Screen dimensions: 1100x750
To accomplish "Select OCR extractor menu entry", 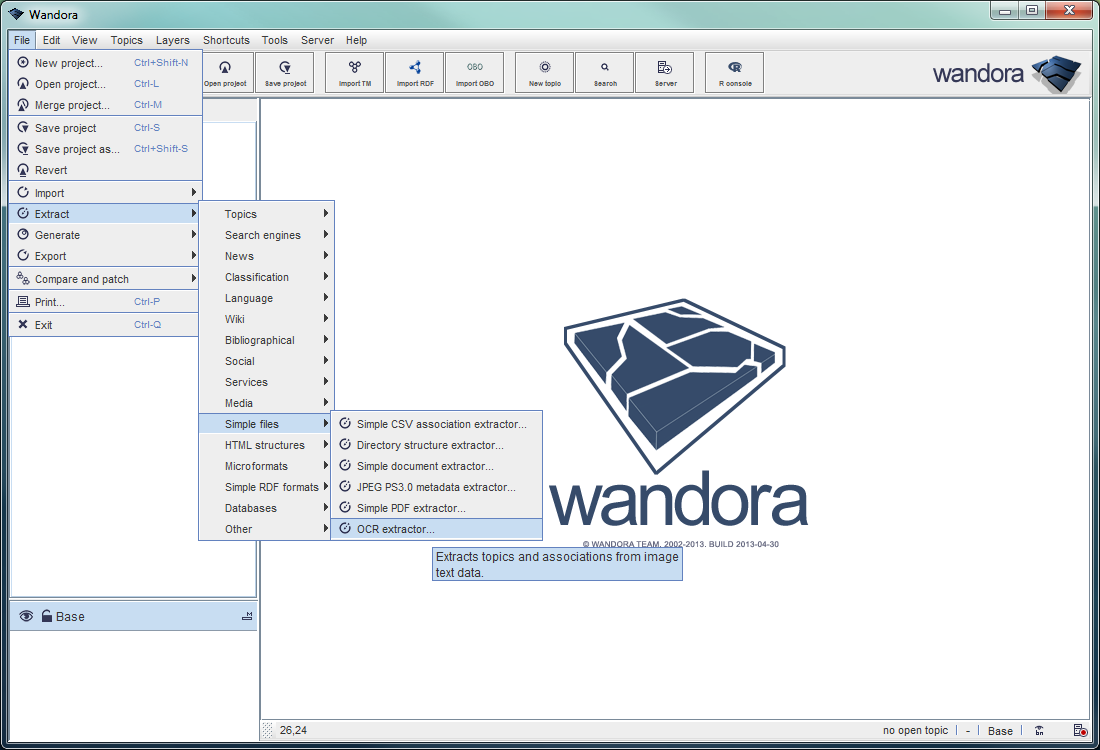I will pyautogui.click(x=396, y=529).
